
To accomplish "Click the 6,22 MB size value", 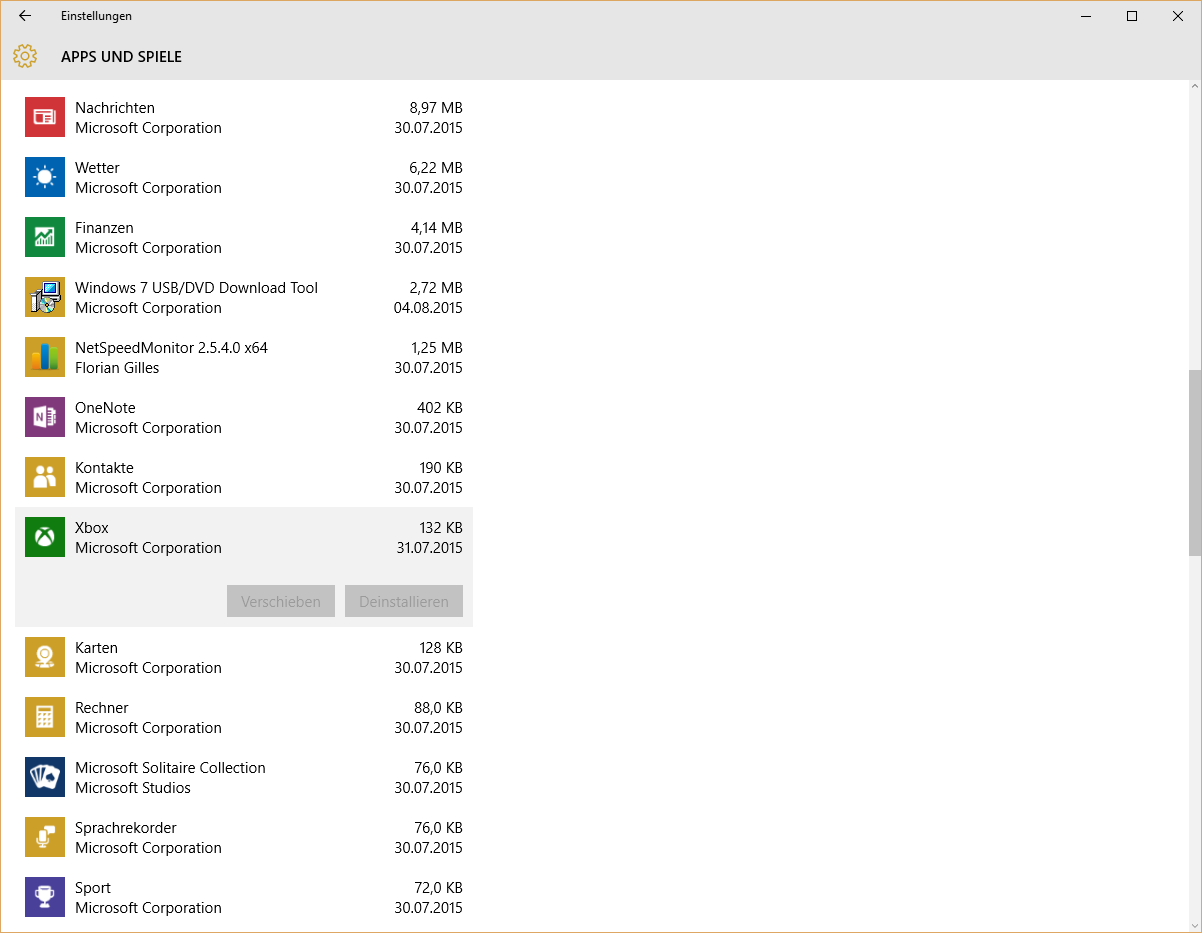I will point(436,168).
